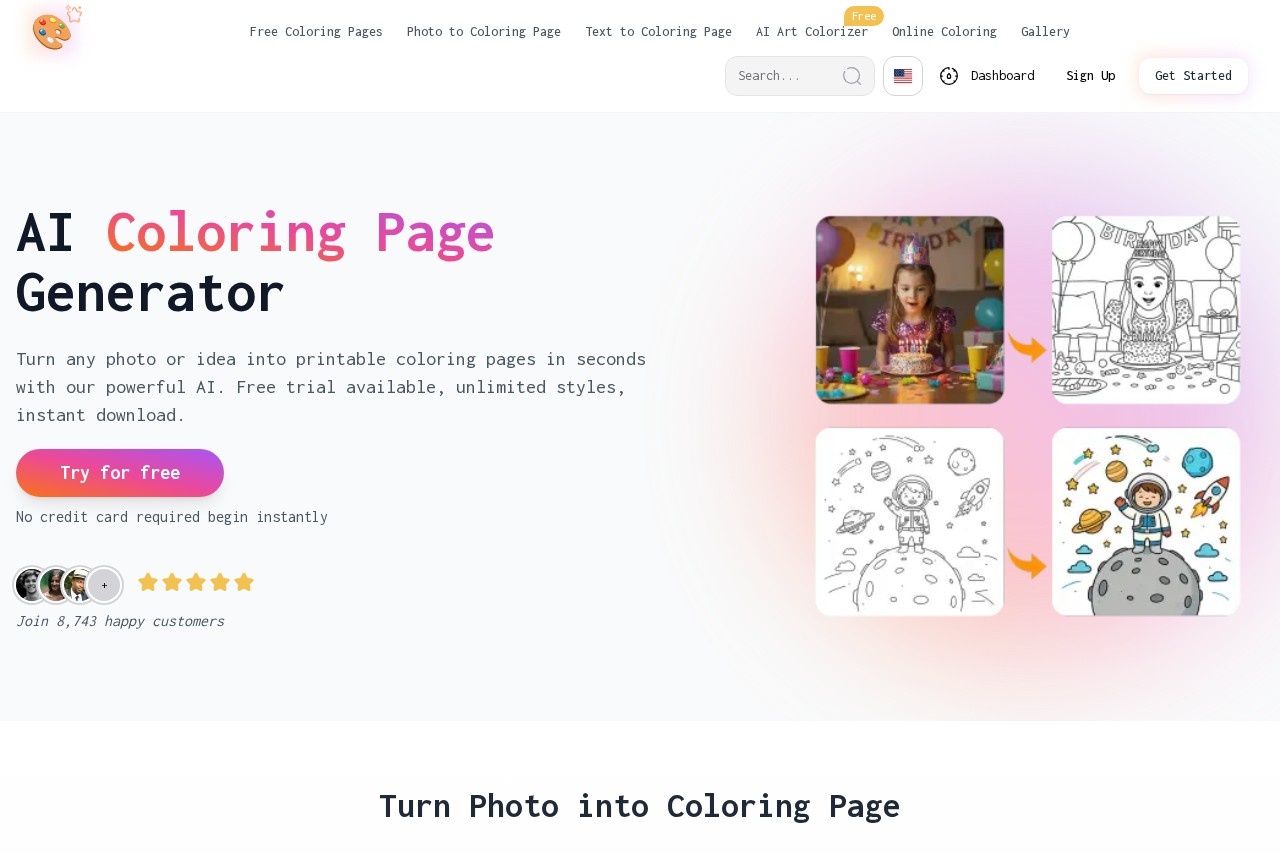This screenshot has height=853, width=1280.
Task: Start with the Try for free button
Action: [x=120, y=473]
